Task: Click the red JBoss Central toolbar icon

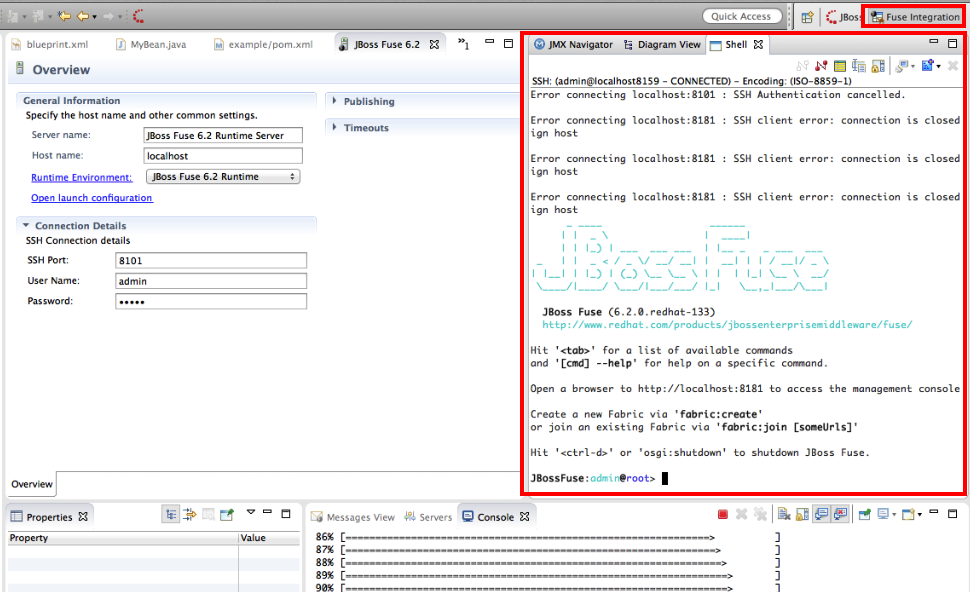Action: pyautogui.click(x=139, y=16)
